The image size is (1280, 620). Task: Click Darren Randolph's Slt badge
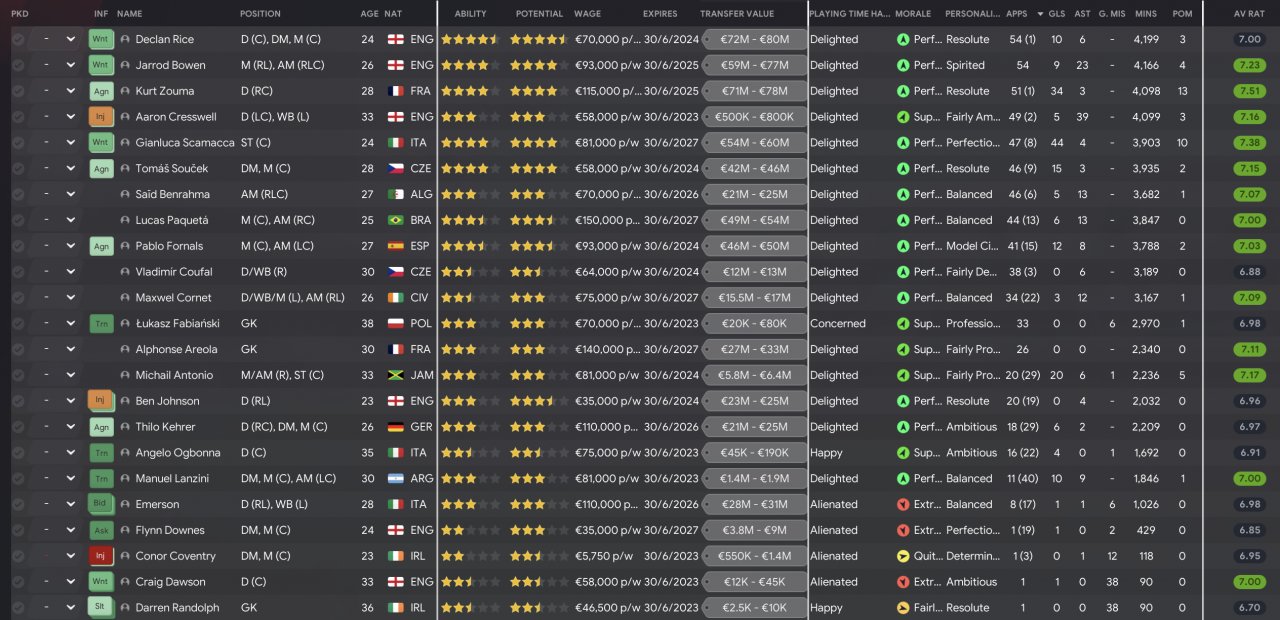click(101, 608)
